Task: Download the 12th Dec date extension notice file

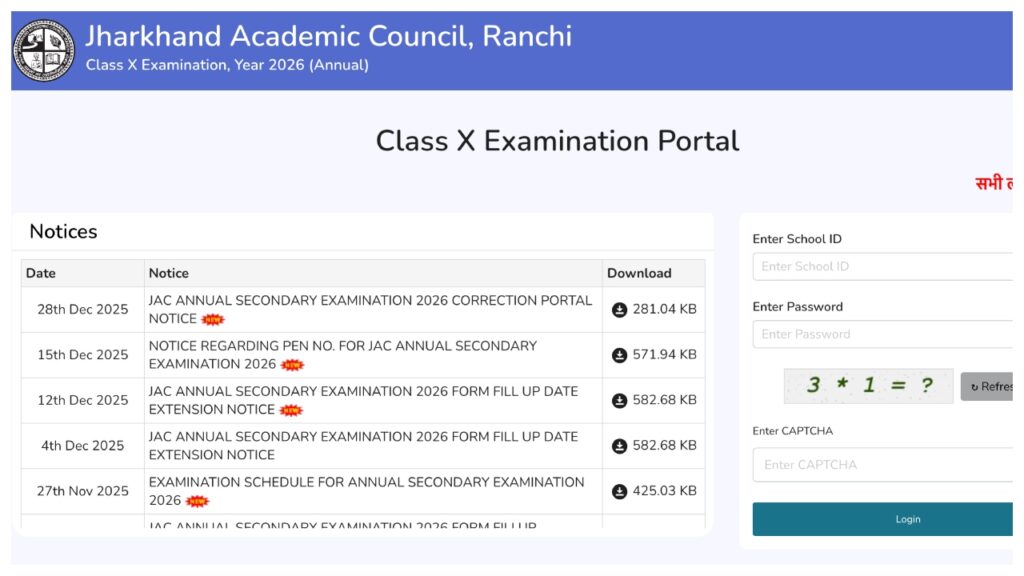Action: (620, 400)
